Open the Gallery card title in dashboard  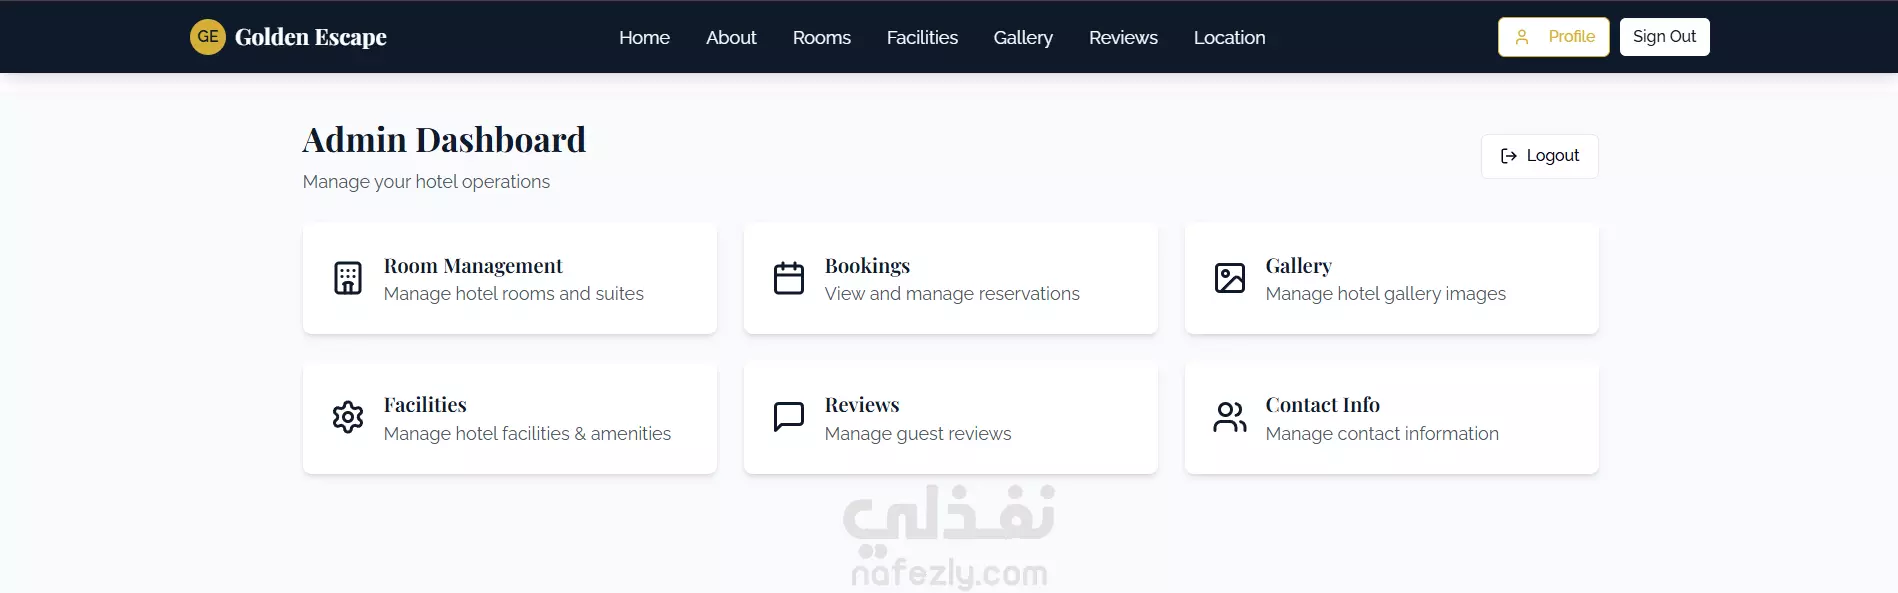click(x=1299, y=266)
